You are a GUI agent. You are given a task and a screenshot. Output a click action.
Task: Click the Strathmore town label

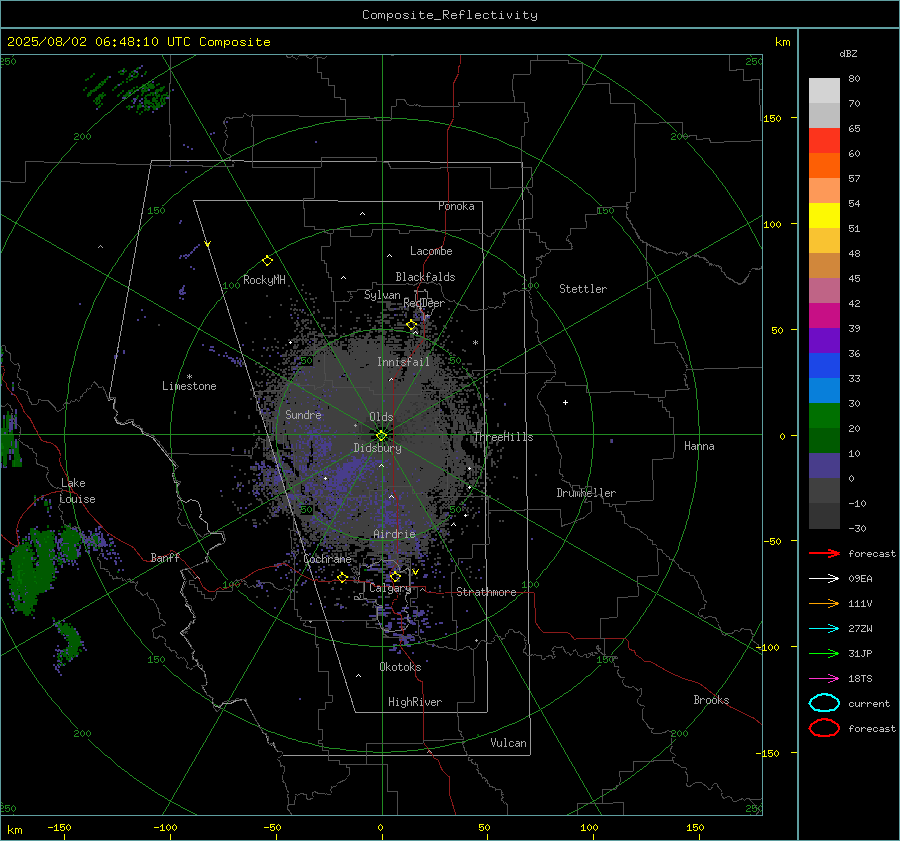pyautogui.click(x=486, y=592)
